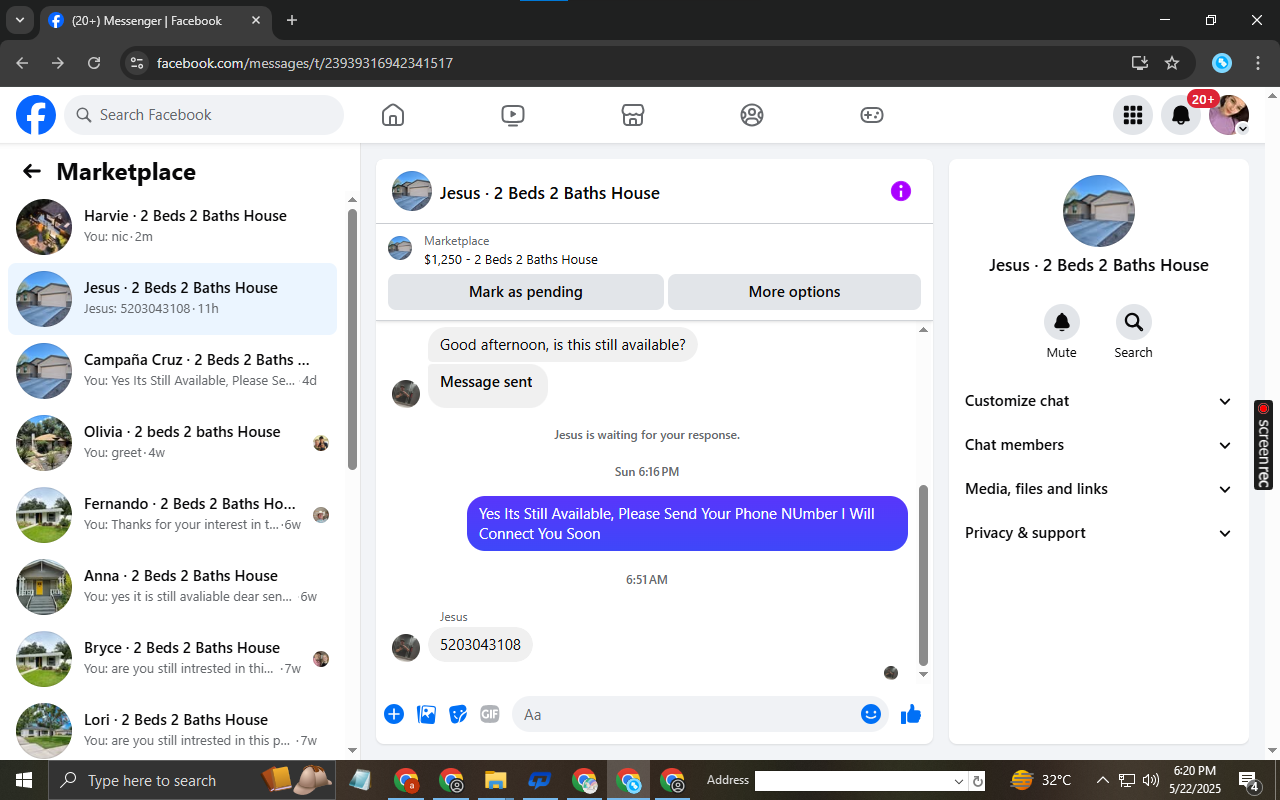The height and width of the screenshot is (800, 1280).
Task: Click Jesus's avatar beside 5203043108 message
Action: (x=406, y=647)
